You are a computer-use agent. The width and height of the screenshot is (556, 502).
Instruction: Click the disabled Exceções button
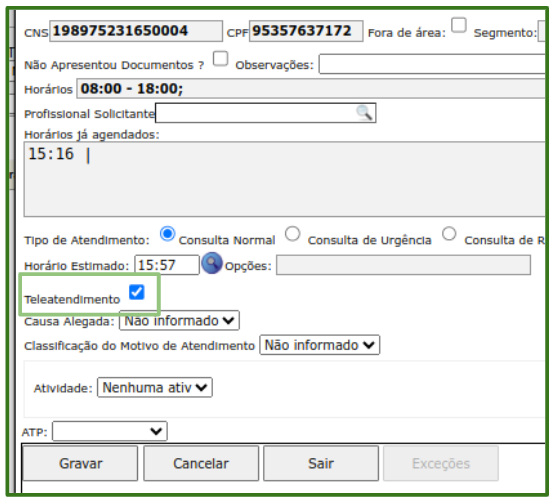[441, 463]
